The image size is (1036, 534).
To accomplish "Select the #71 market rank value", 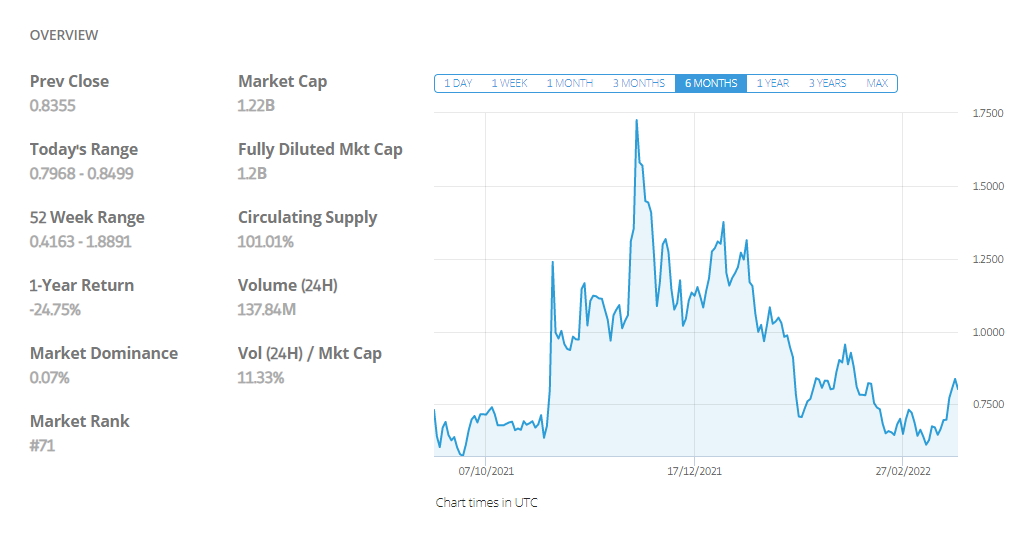I will coord(42,446).
